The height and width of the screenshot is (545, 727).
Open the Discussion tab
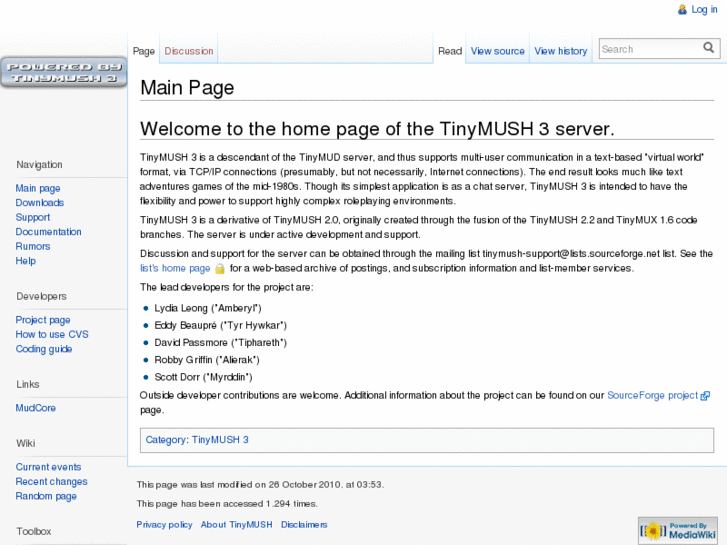click(189, 51)
